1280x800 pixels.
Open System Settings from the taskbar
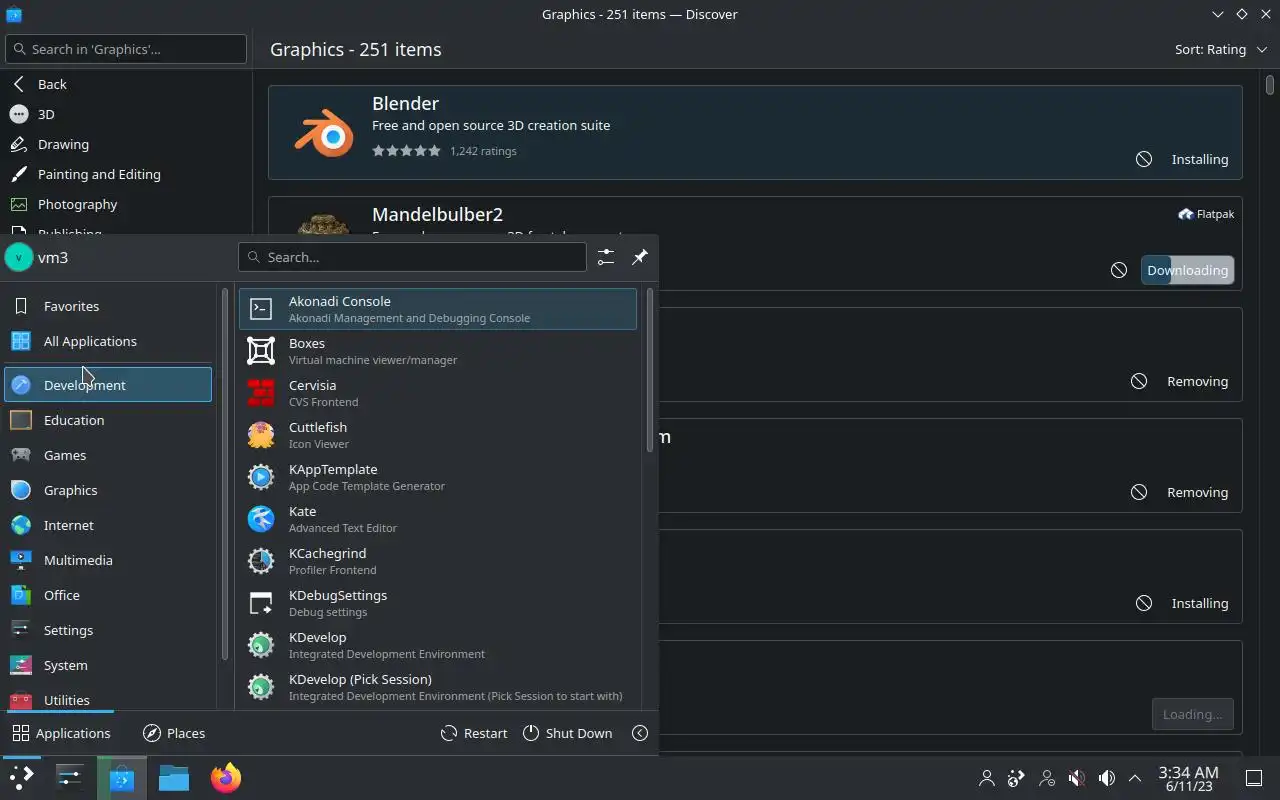click(70, 777)
